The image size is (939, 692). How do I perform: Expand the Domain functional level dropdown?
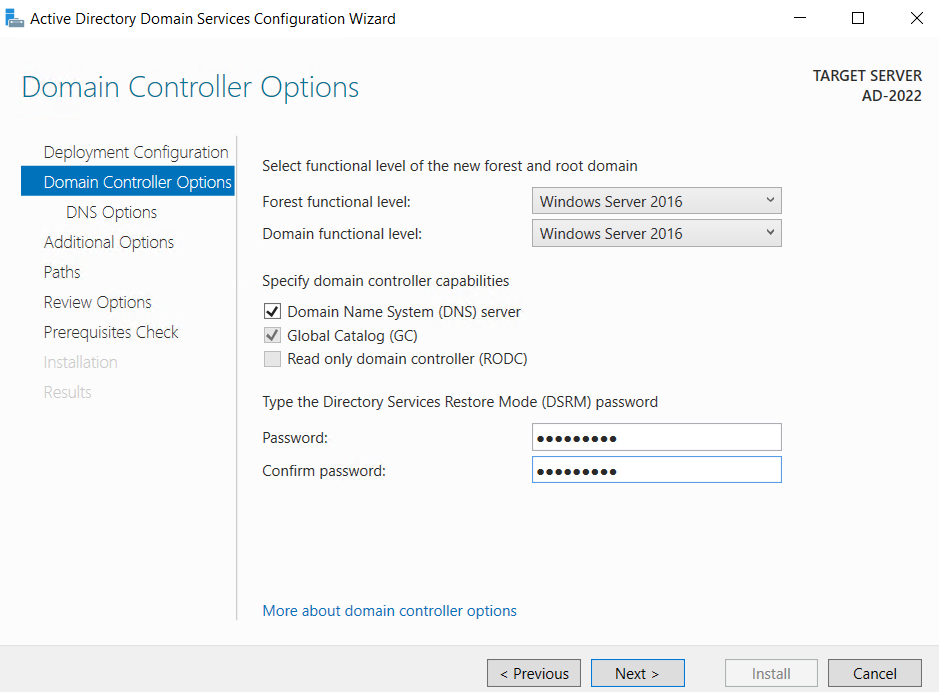[x=656, y=233]
